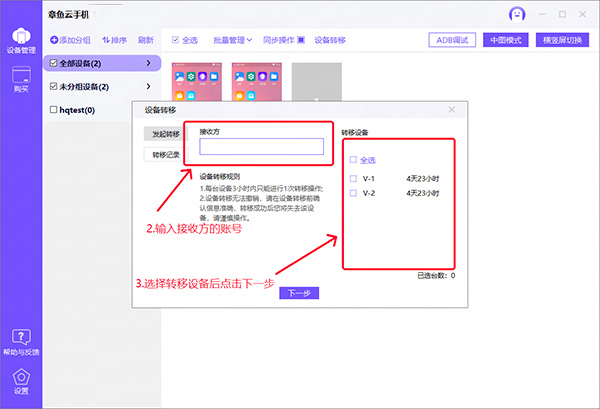This screenshot has width=600, height=409.
Task: Switch to the 转移记录 tab
Action: tap(165, 155)
